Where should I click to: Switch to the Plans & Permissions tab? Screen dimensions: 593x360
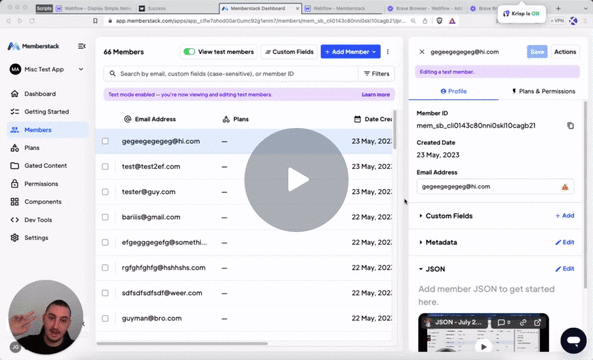[x=543, y=91]
